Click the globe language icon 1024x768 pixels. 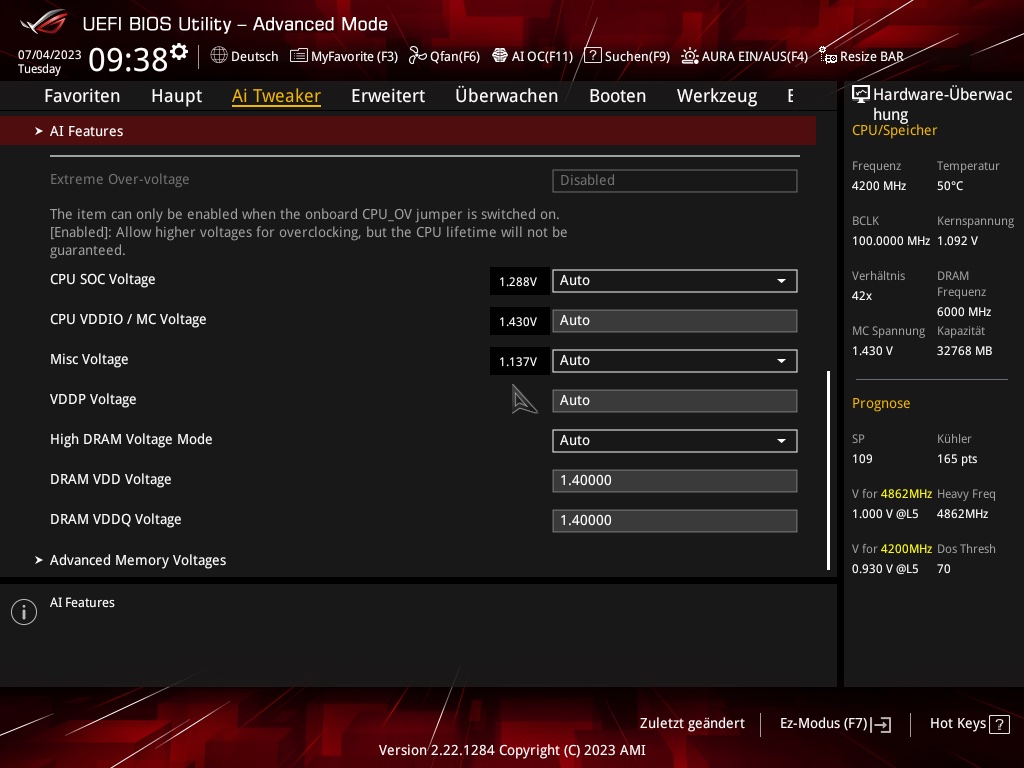219,56
